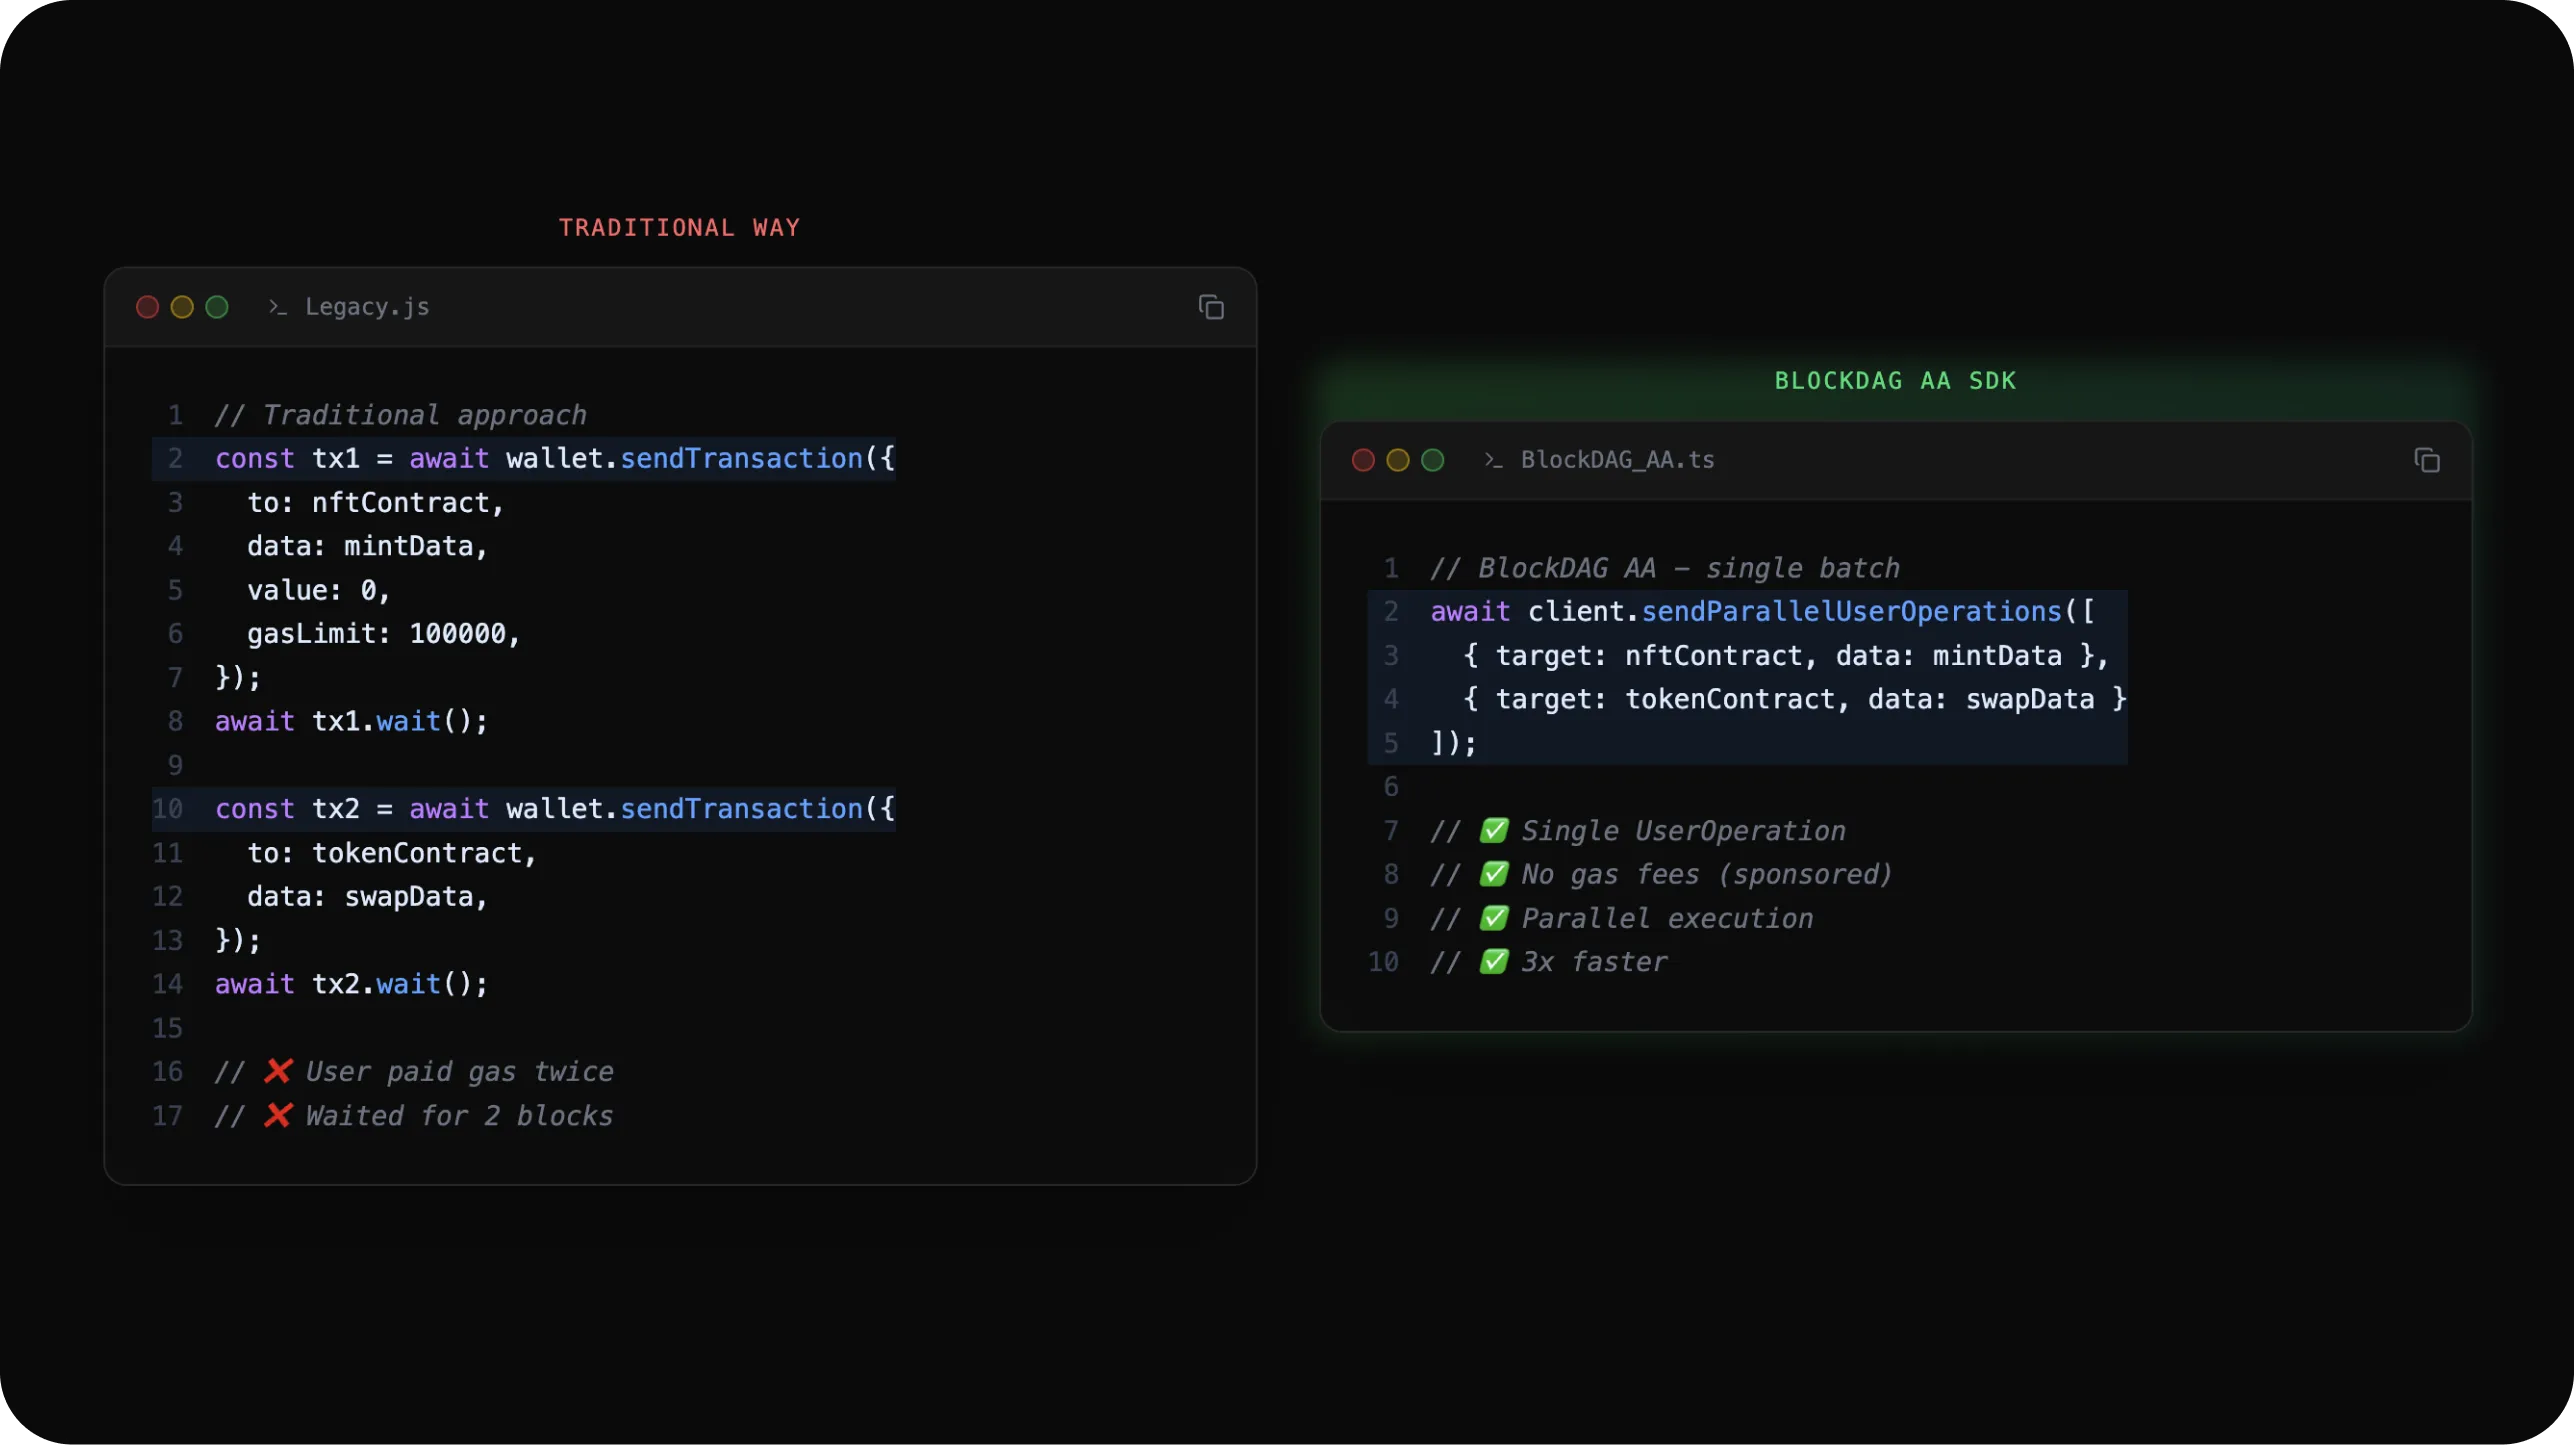Viewport: 2574px width, 1445px height.
Task: Select the highlighted sendParallelUserOperations code block
Action: point(1750,676)
